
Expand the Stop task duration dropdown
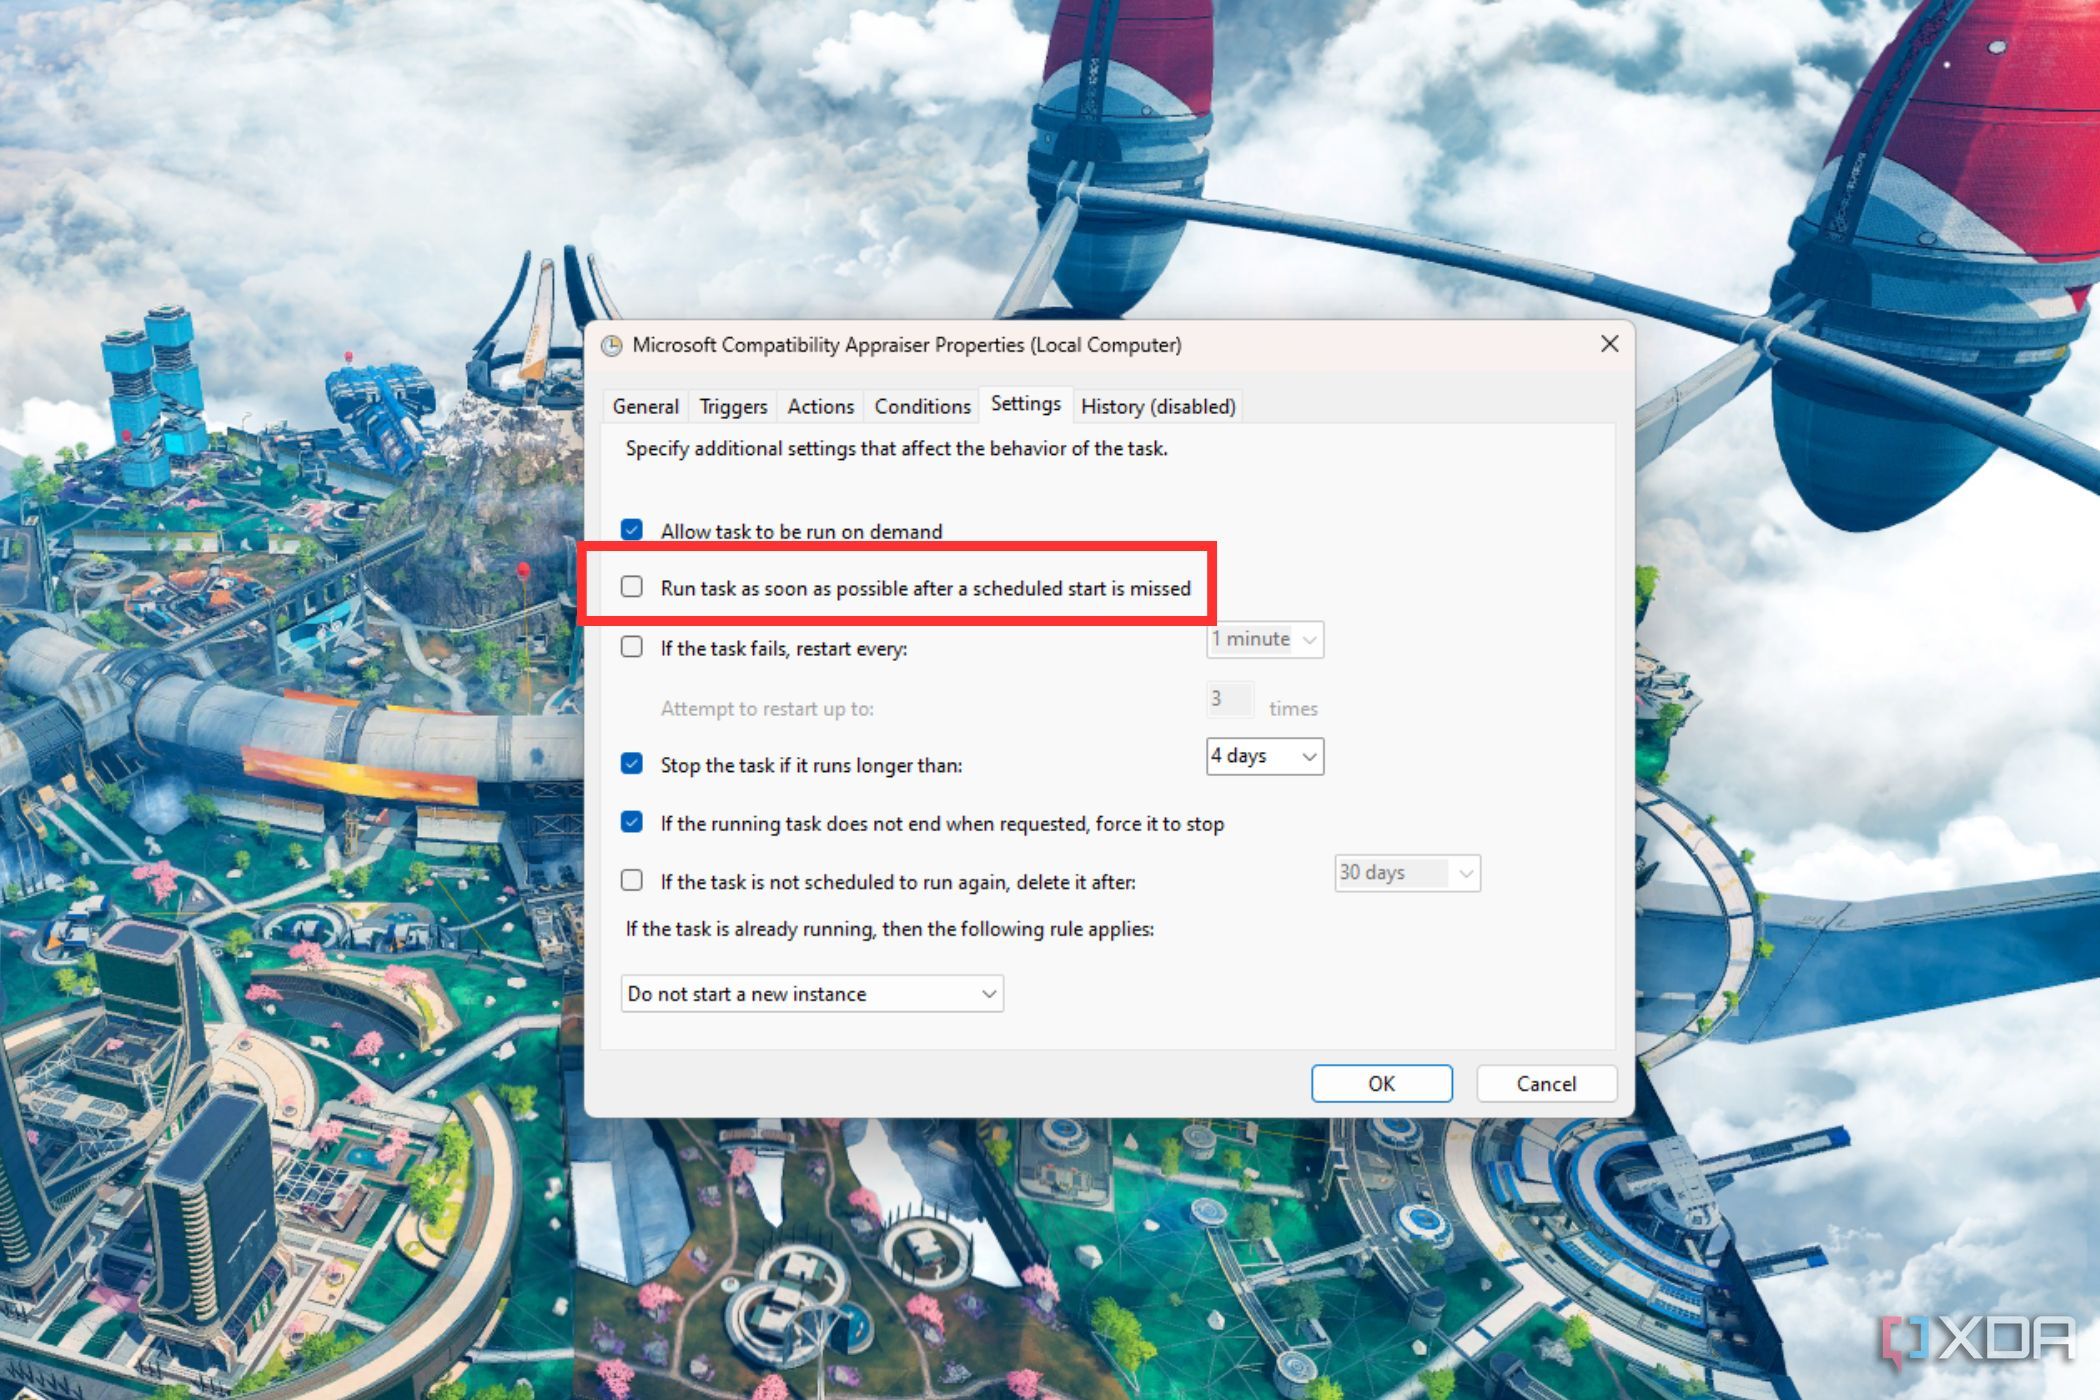[1312, 756]
